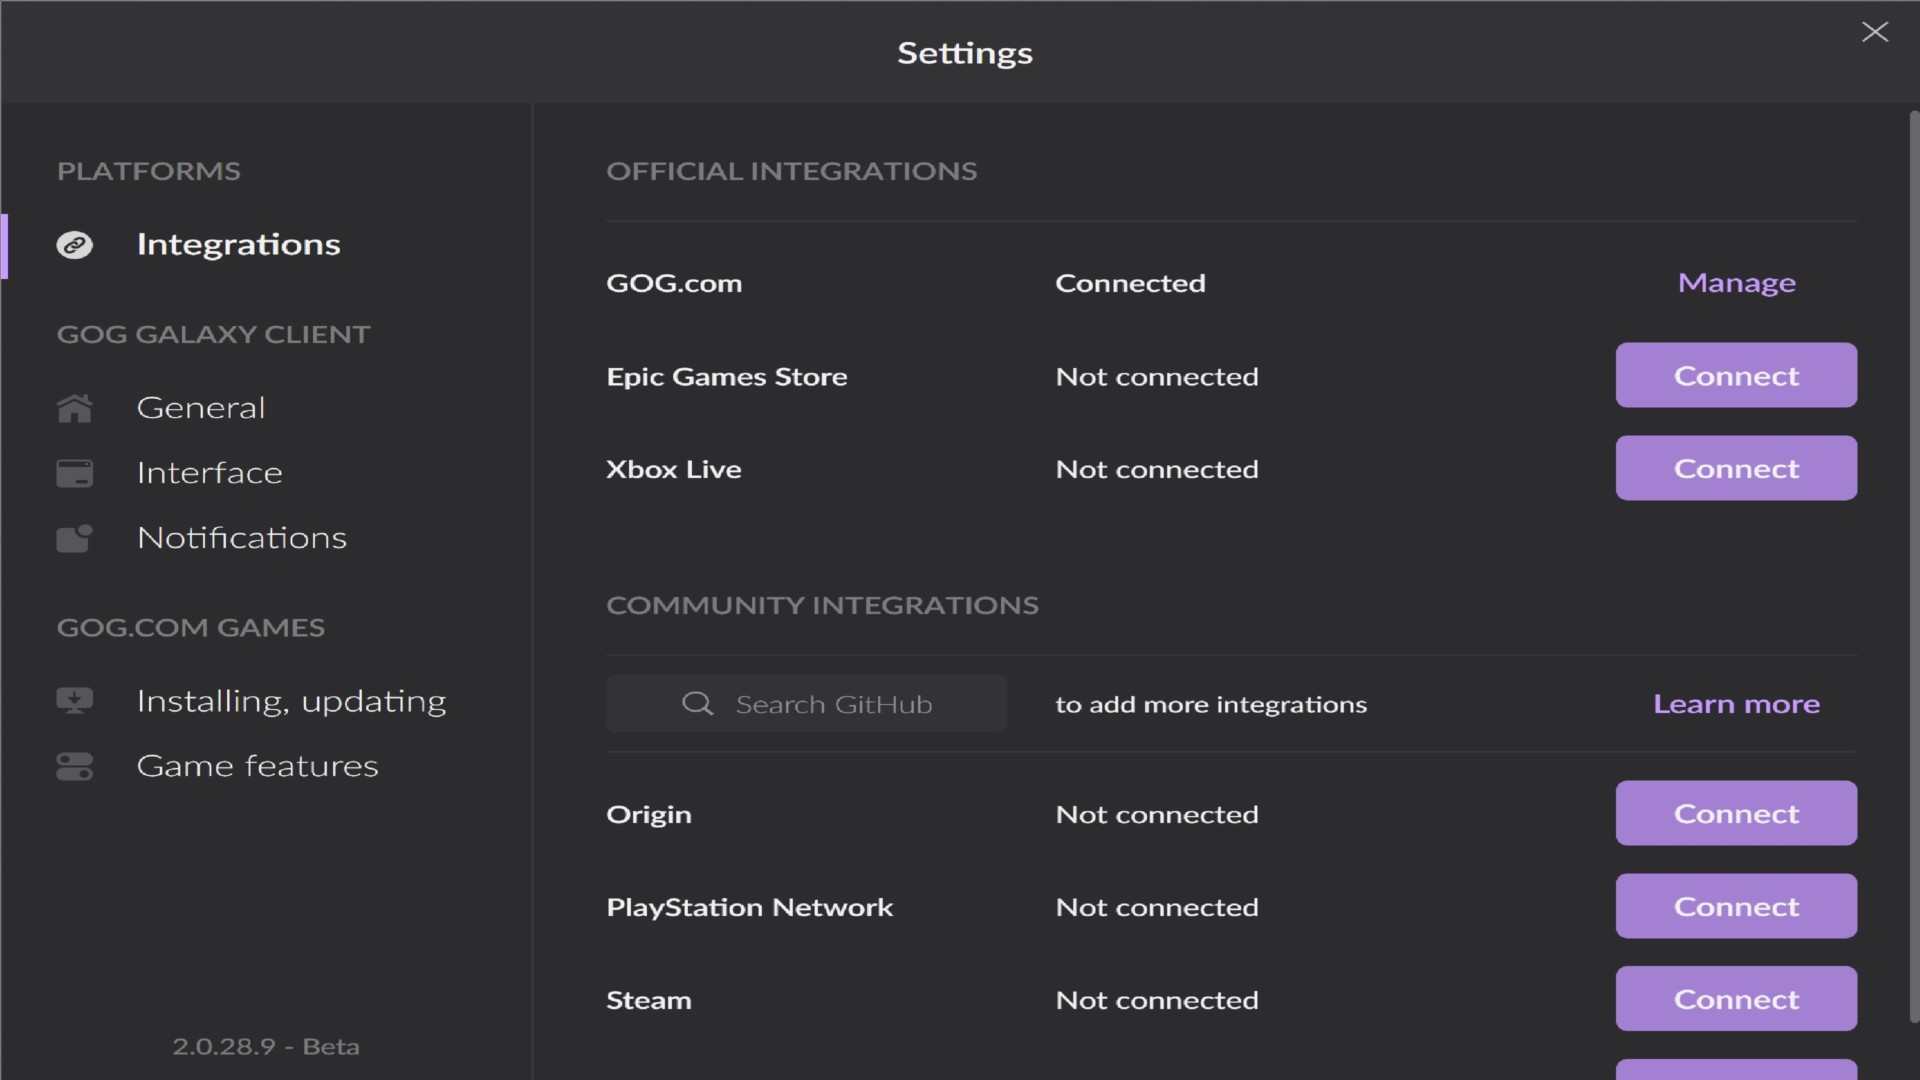Image resolution: width=1920 pixels, height=1080 pixels.
Task: Click the magnifier icon in GitHub search
Action: pyautogui.click(x=697, y=704)
